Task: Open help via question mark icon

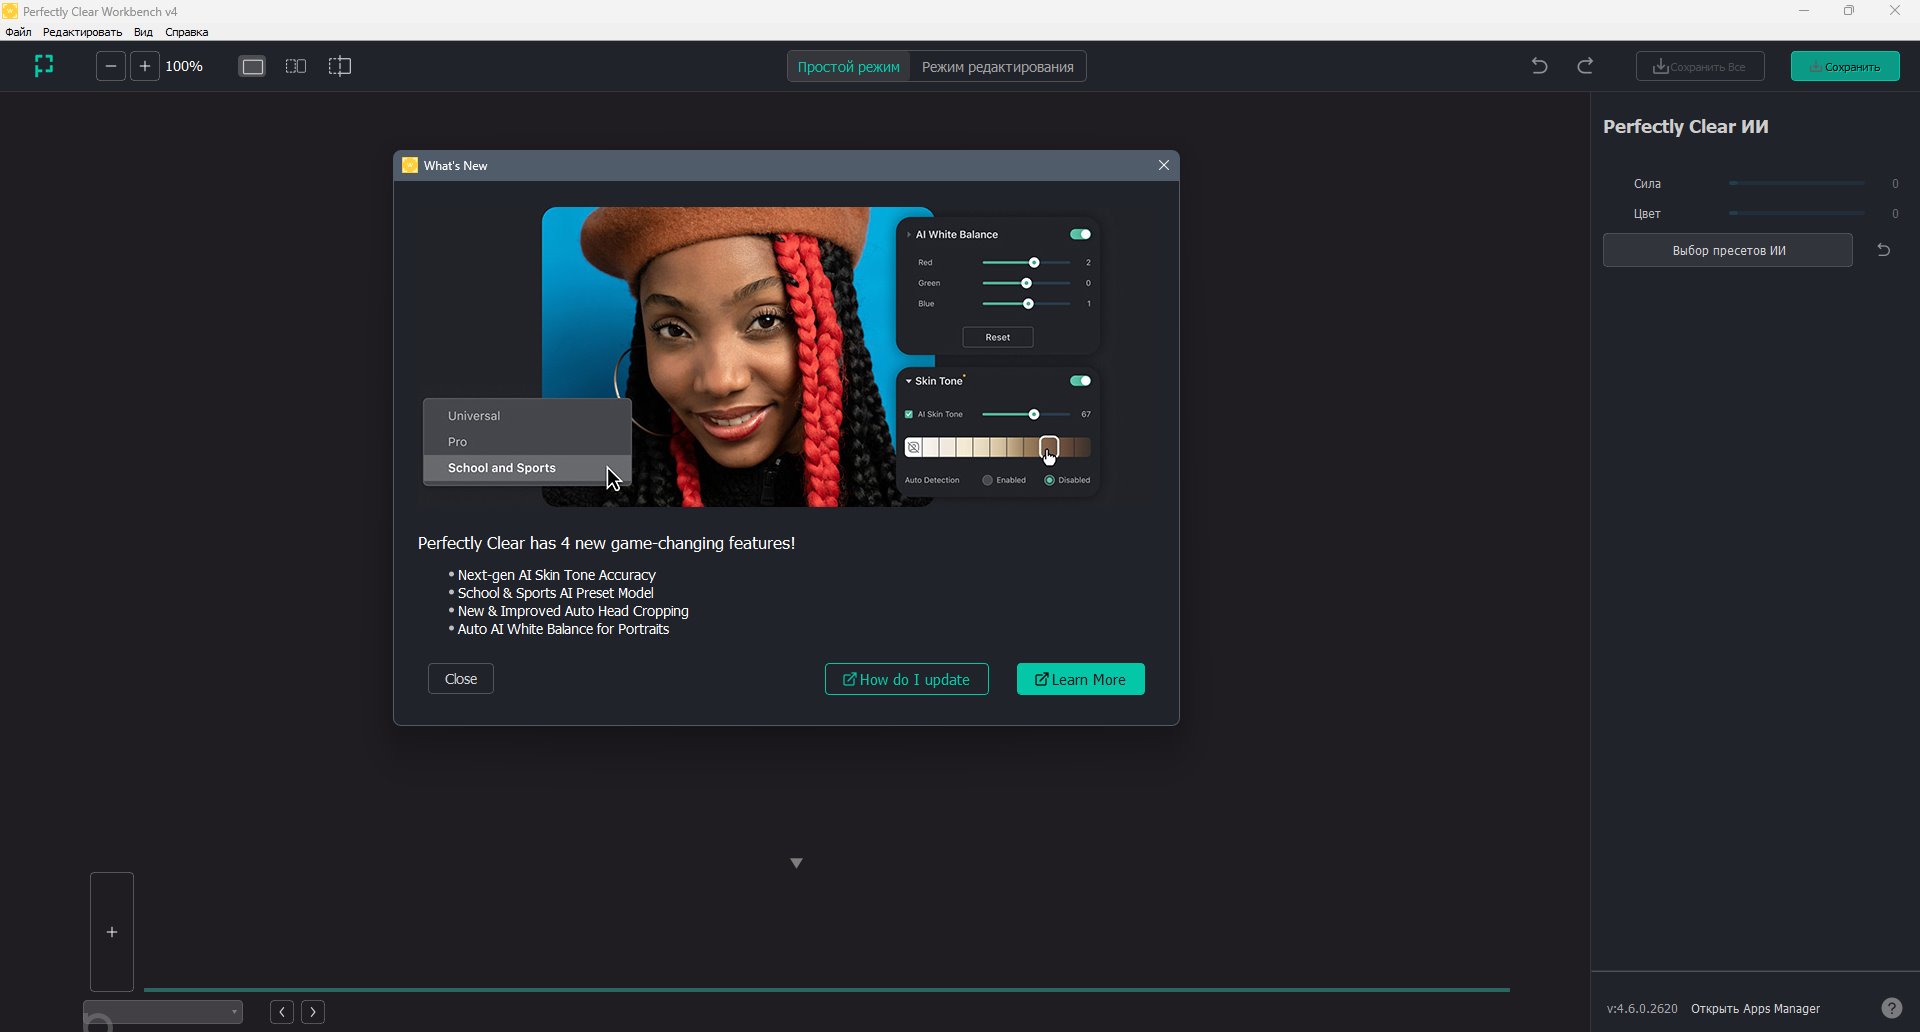Action: tap(1891, 1008)
